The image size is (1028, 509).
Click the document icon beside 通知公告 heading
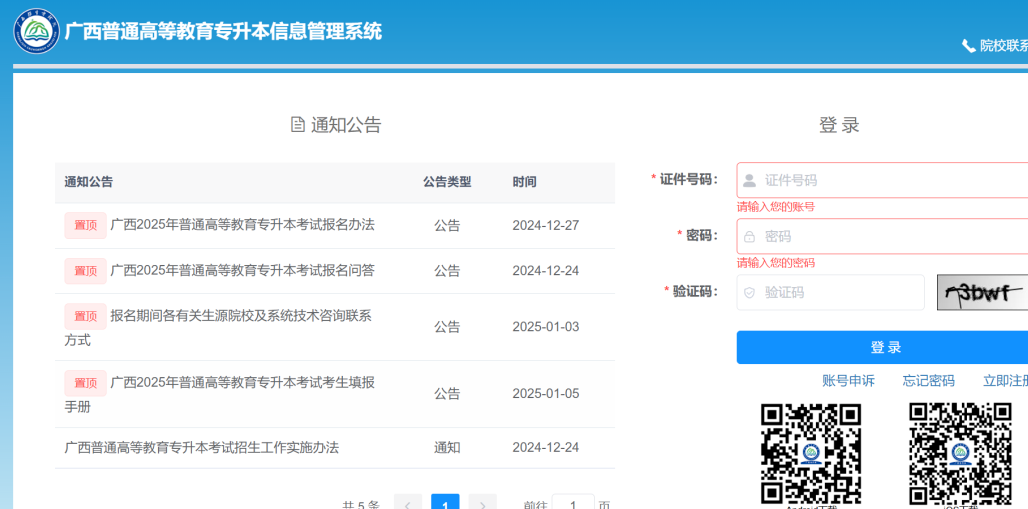click(297, 125)
